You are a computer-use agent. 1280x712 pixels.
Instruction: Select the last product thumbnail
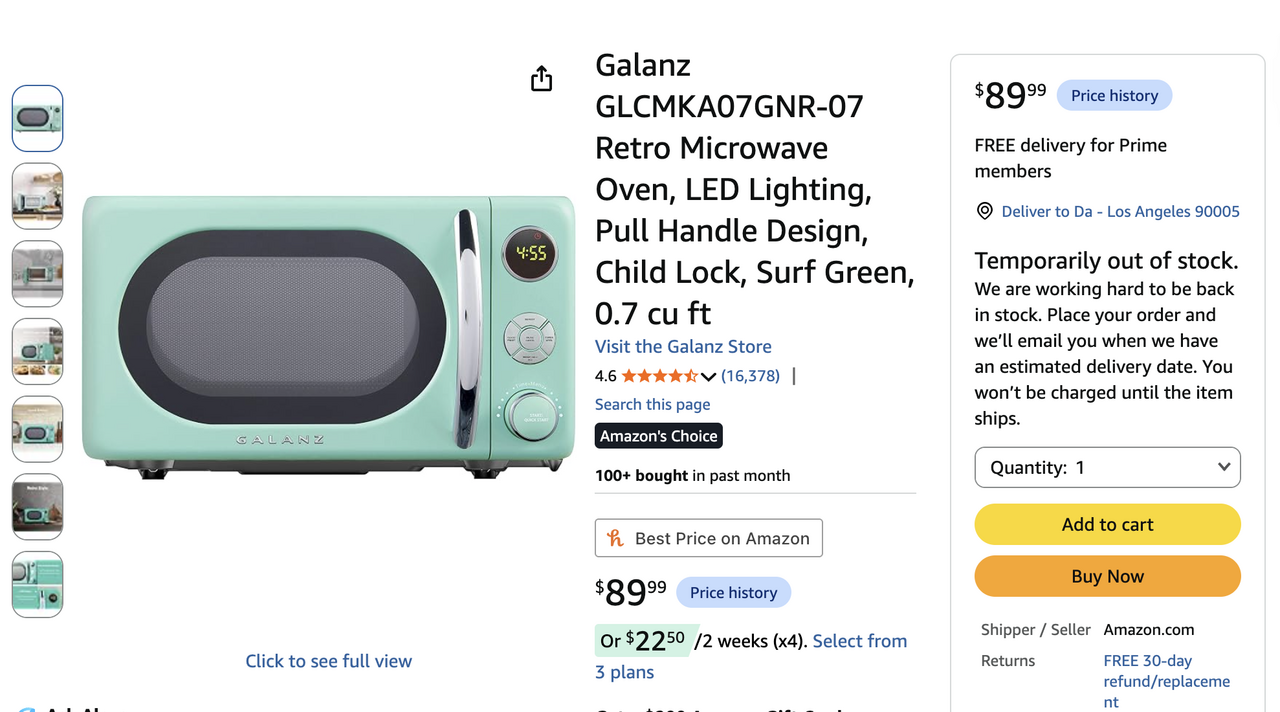click(37, 584)
